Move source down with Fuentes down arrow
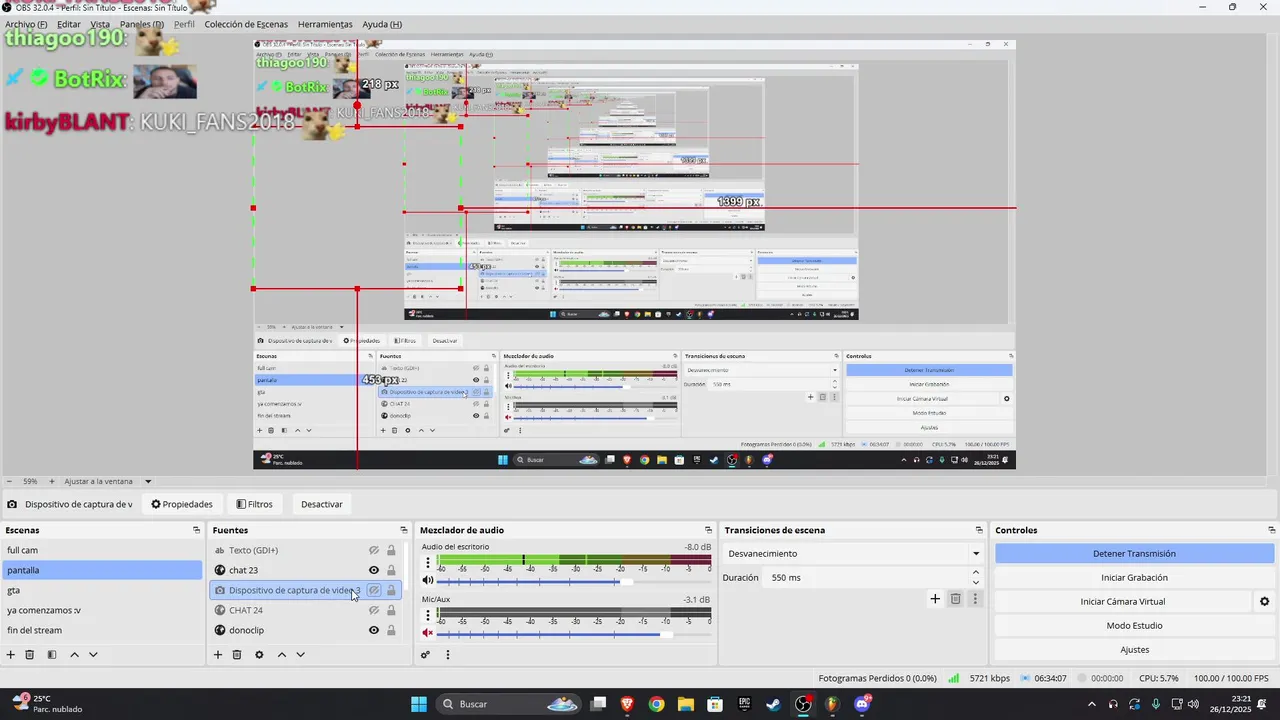1280x720 pixels. (x=300, y=655)
